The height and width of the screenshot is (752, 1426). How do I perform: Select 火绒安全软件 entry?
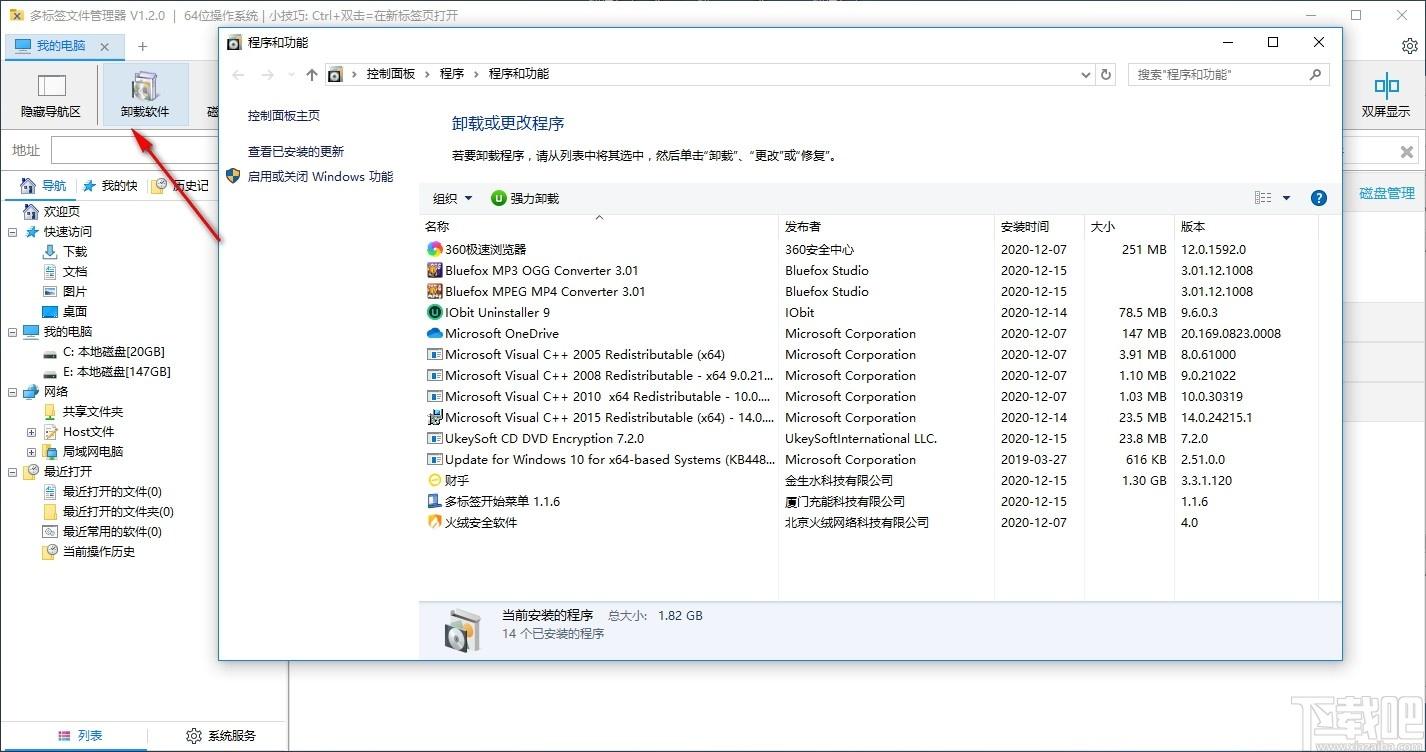(x=870, y=523)
